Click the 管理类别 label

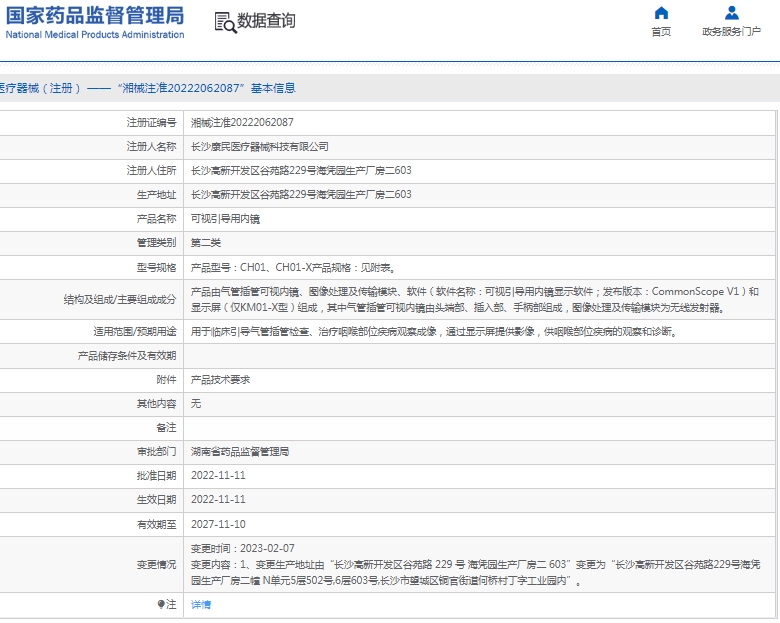[156, 242]
